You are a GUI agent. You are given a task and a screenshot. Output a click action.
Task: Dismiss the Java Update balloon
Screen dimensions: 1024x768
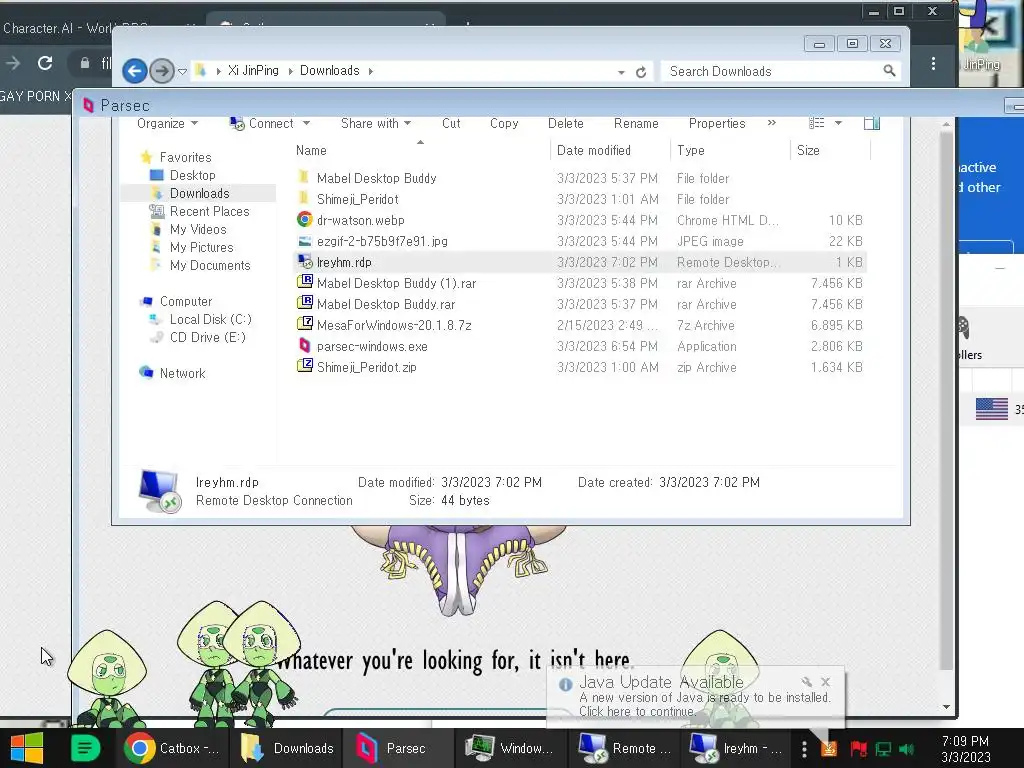coord(825,682)
